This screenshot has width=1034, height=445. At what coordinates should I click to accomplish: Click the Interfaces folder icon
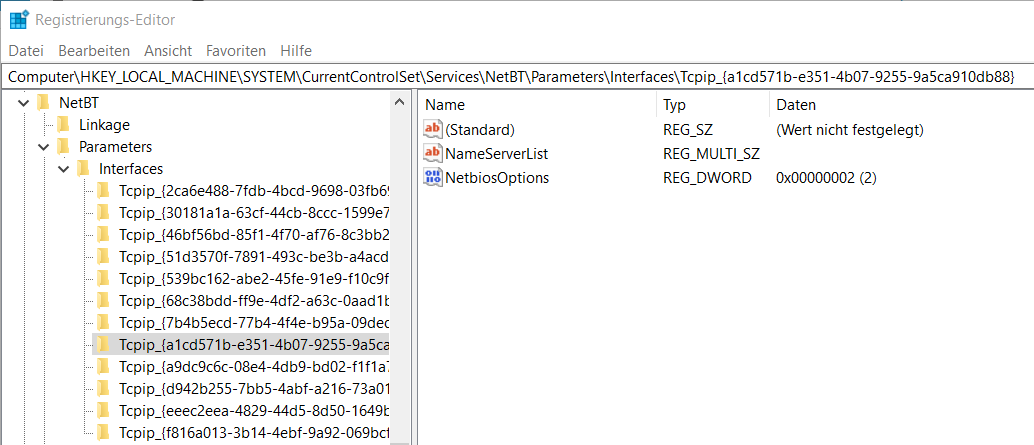(x=83, y=169)
